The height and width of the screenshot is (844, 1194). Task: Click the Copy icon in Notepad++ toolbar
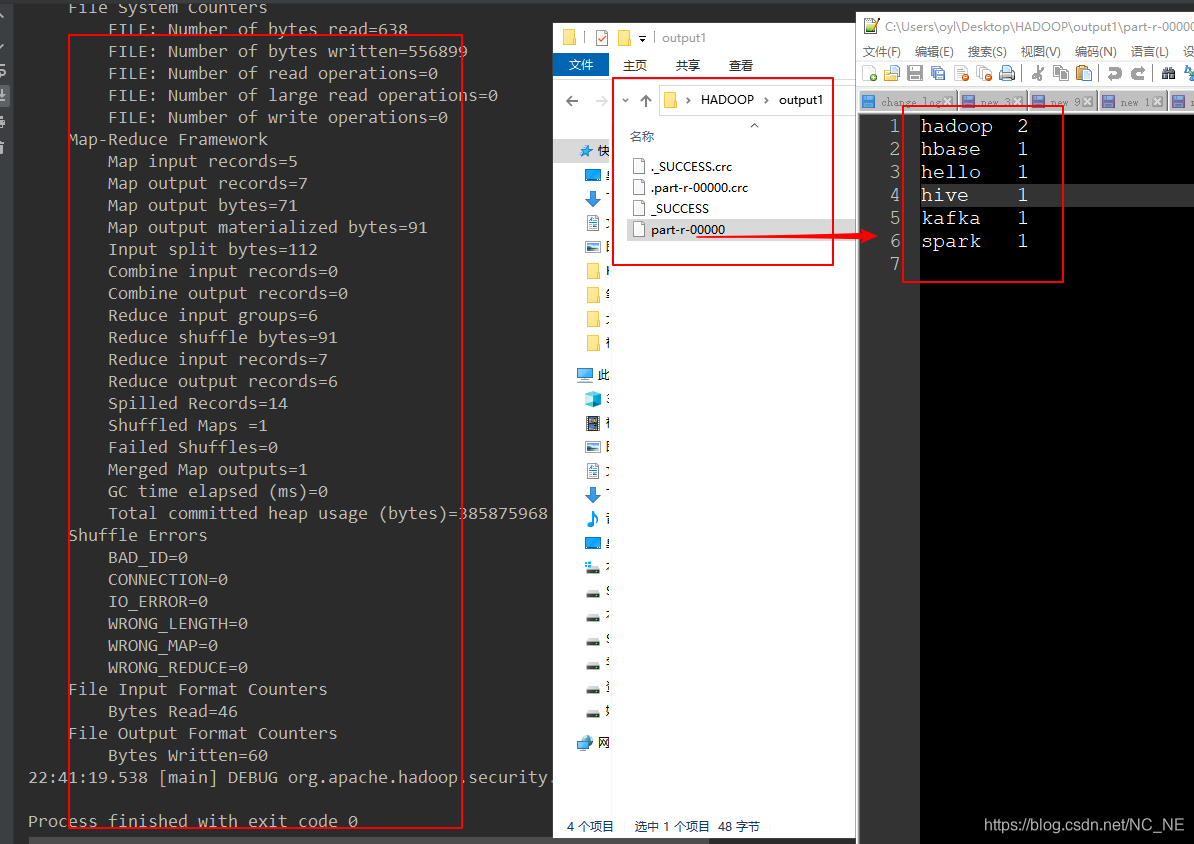tap(1060, 73)
